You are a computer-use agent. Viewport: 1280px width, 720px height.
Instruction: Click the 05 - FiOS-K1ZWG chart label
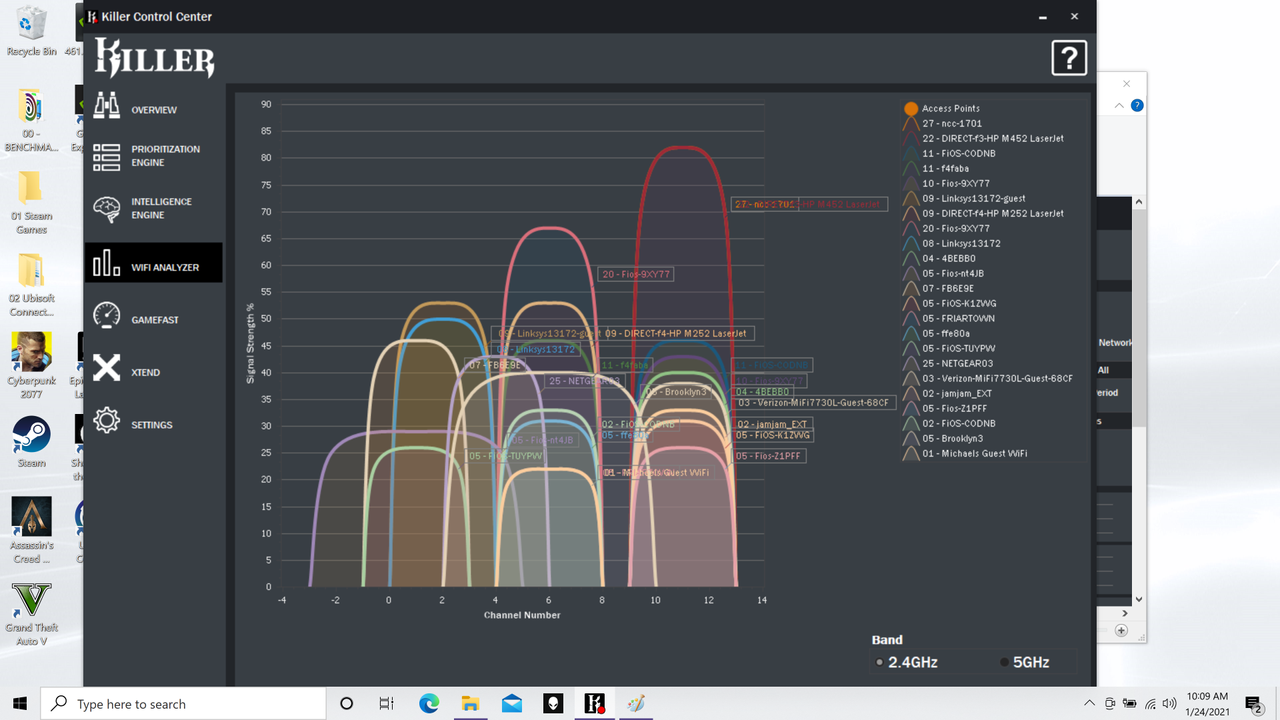(773, 436)
